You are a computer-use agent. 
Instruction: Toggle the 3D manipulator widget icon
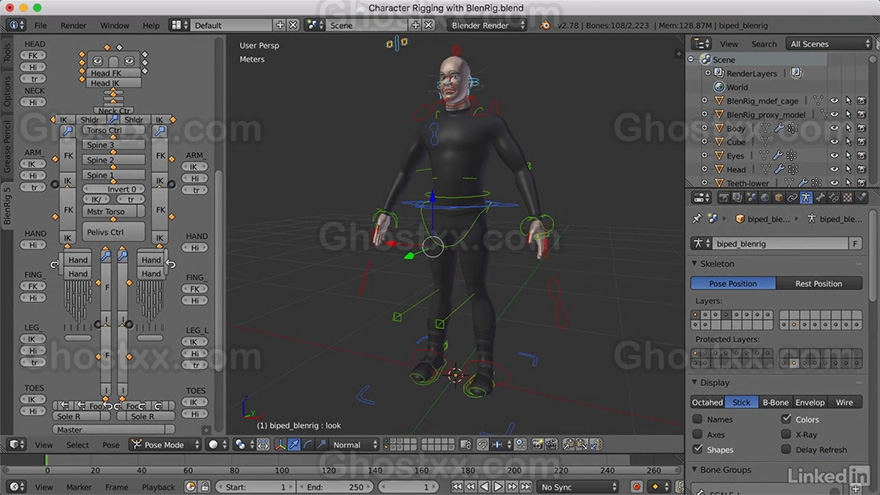[x=280, y=444]
